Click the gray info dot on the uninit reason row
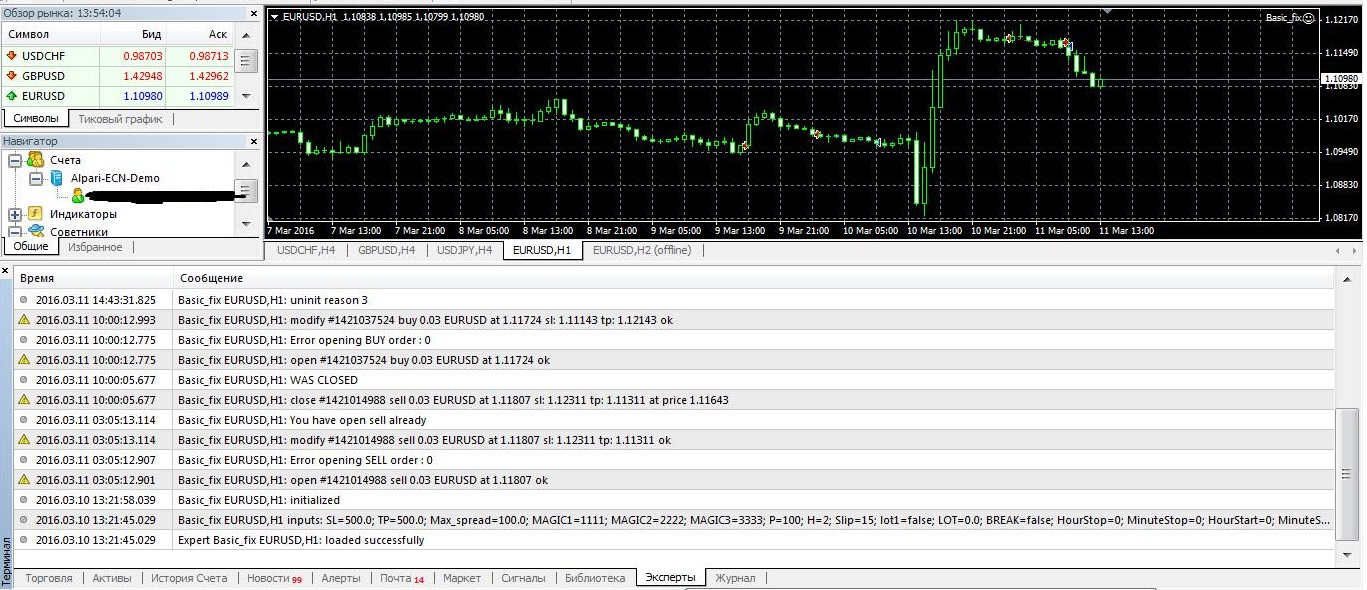The image size is (1367, 590). (24, 300)
